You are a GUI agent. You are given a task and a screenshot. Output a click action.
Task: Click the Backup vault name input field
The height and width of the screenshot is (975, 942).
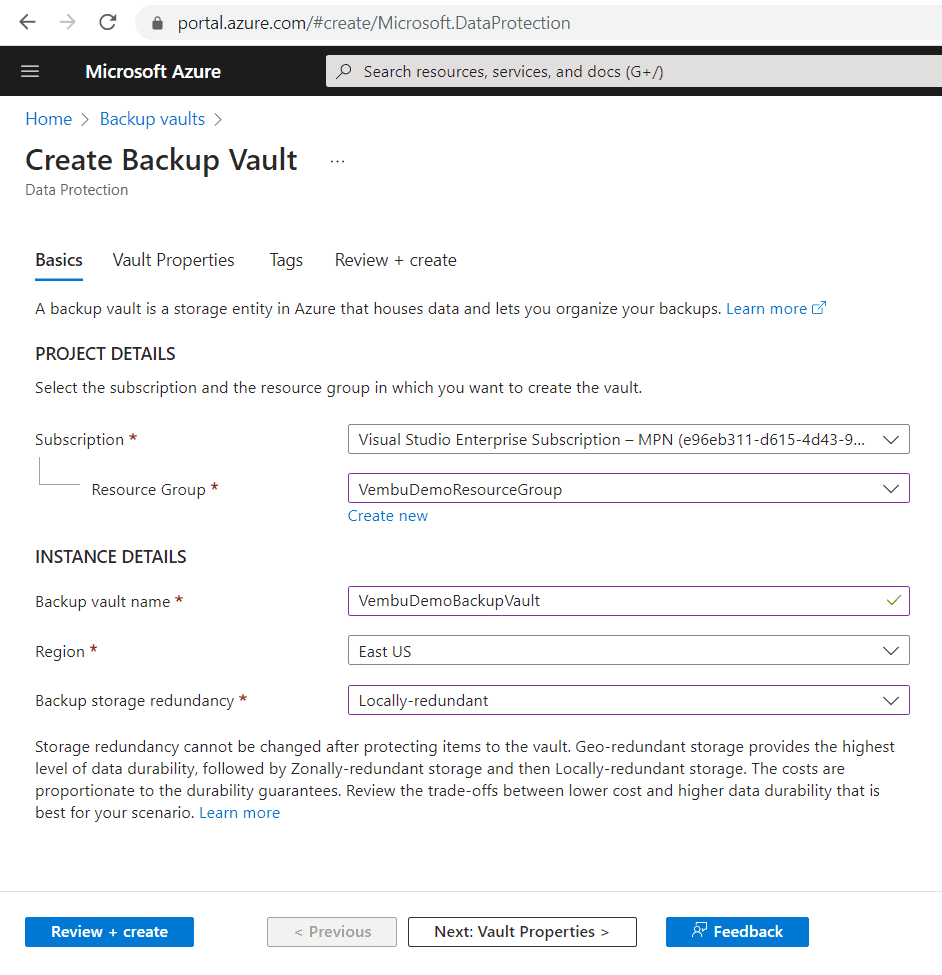pyautogui.click(x=629, y=601)
